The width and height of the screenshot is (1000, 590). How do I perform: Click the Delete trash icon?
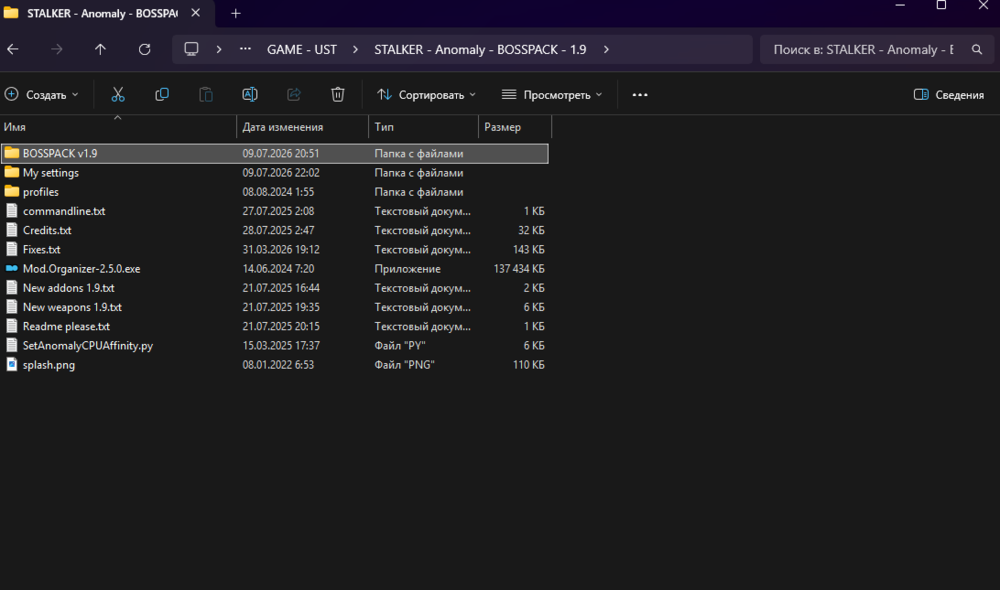(x=337, y=94)
